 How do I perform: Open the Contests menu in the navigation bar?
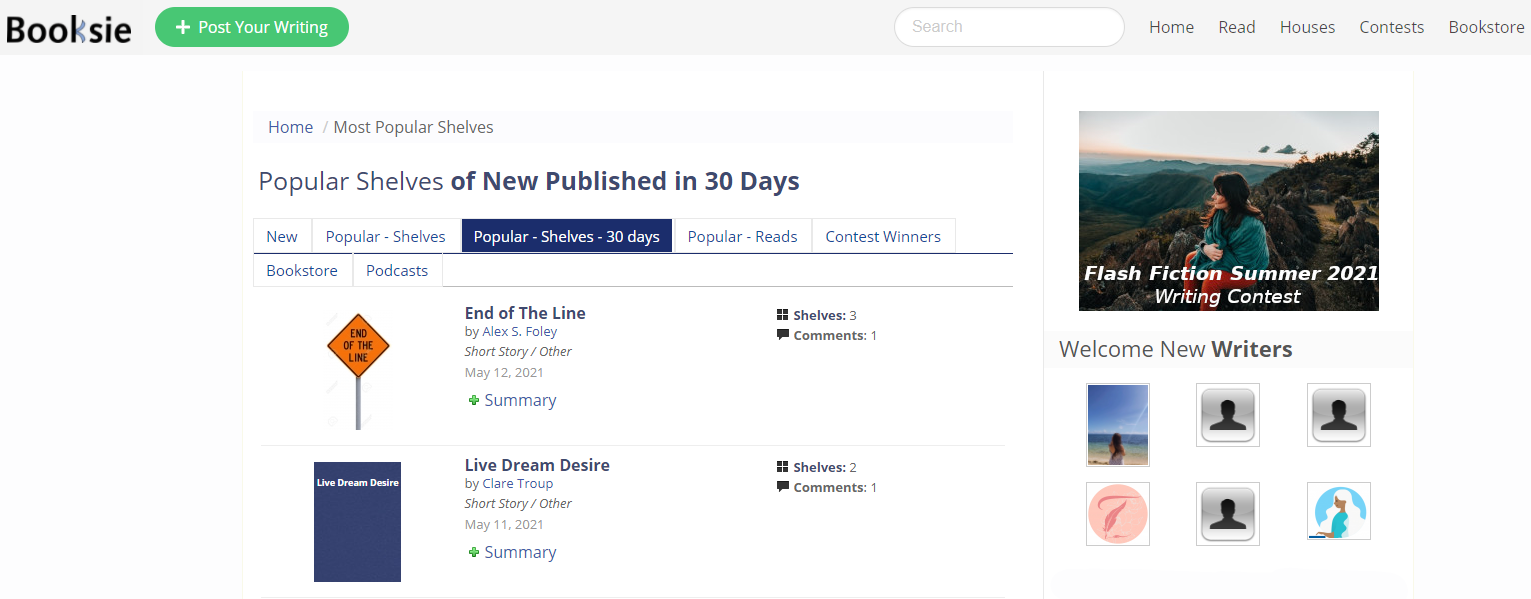[x=1391, y=27]
